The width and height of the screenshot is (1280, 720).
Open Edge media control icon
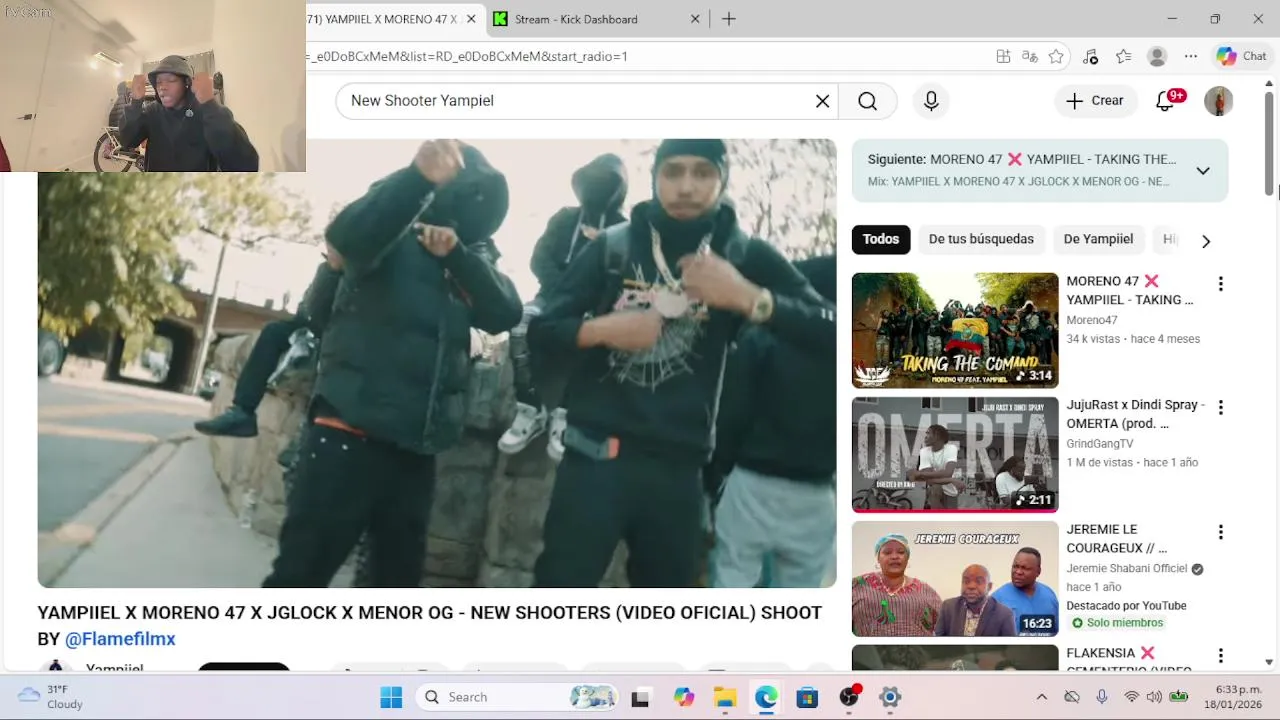(1090, 57)
